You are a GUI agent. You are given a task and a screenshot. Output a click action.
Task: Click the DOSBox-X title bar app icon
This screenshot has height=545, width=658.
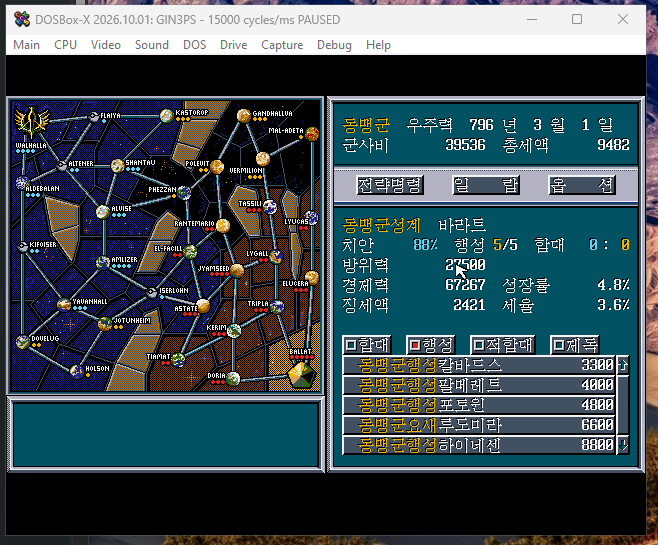pos(22,19)
